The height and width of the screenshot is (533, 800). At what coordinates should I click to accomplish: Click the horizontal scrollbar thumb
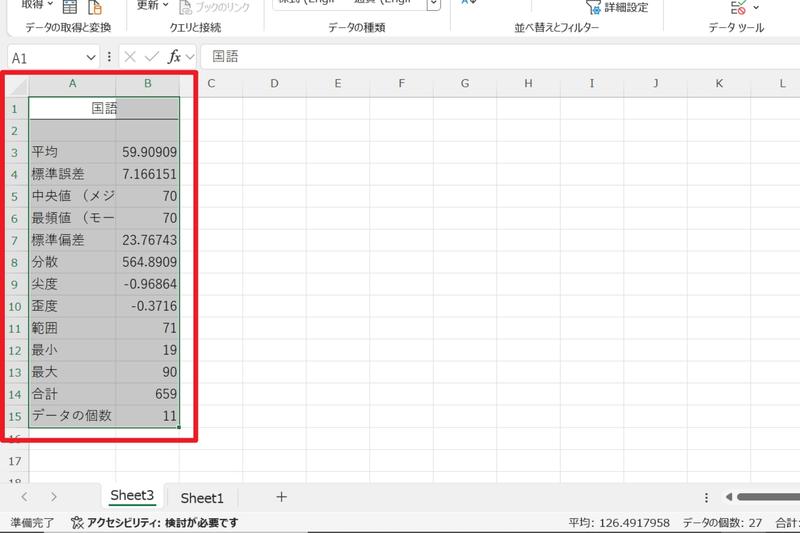click(768, 497)
